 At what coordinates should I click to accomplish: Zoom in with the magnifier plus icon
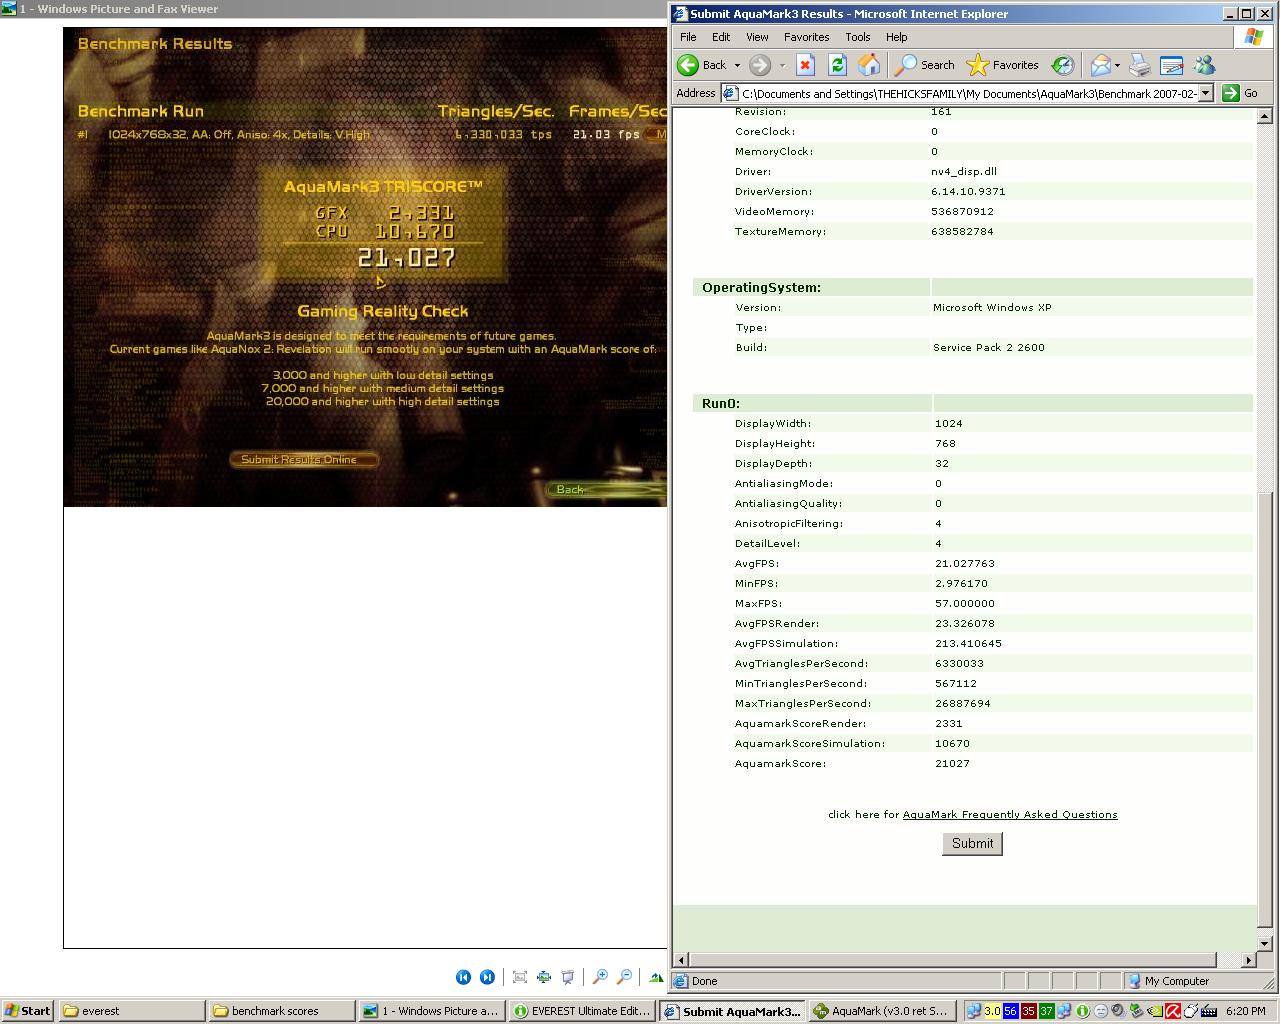(600, 977)
